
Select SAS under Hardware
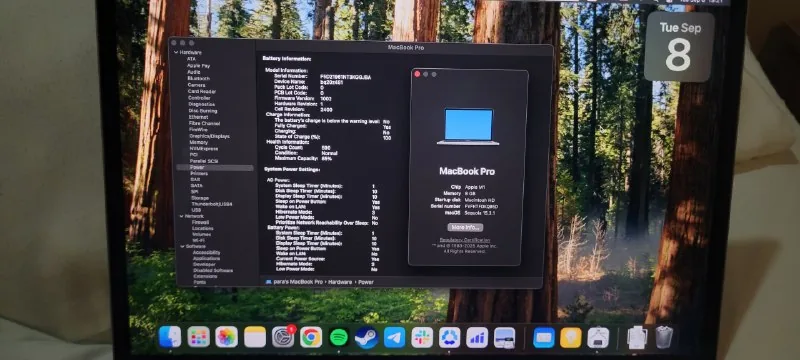(195, 179)
